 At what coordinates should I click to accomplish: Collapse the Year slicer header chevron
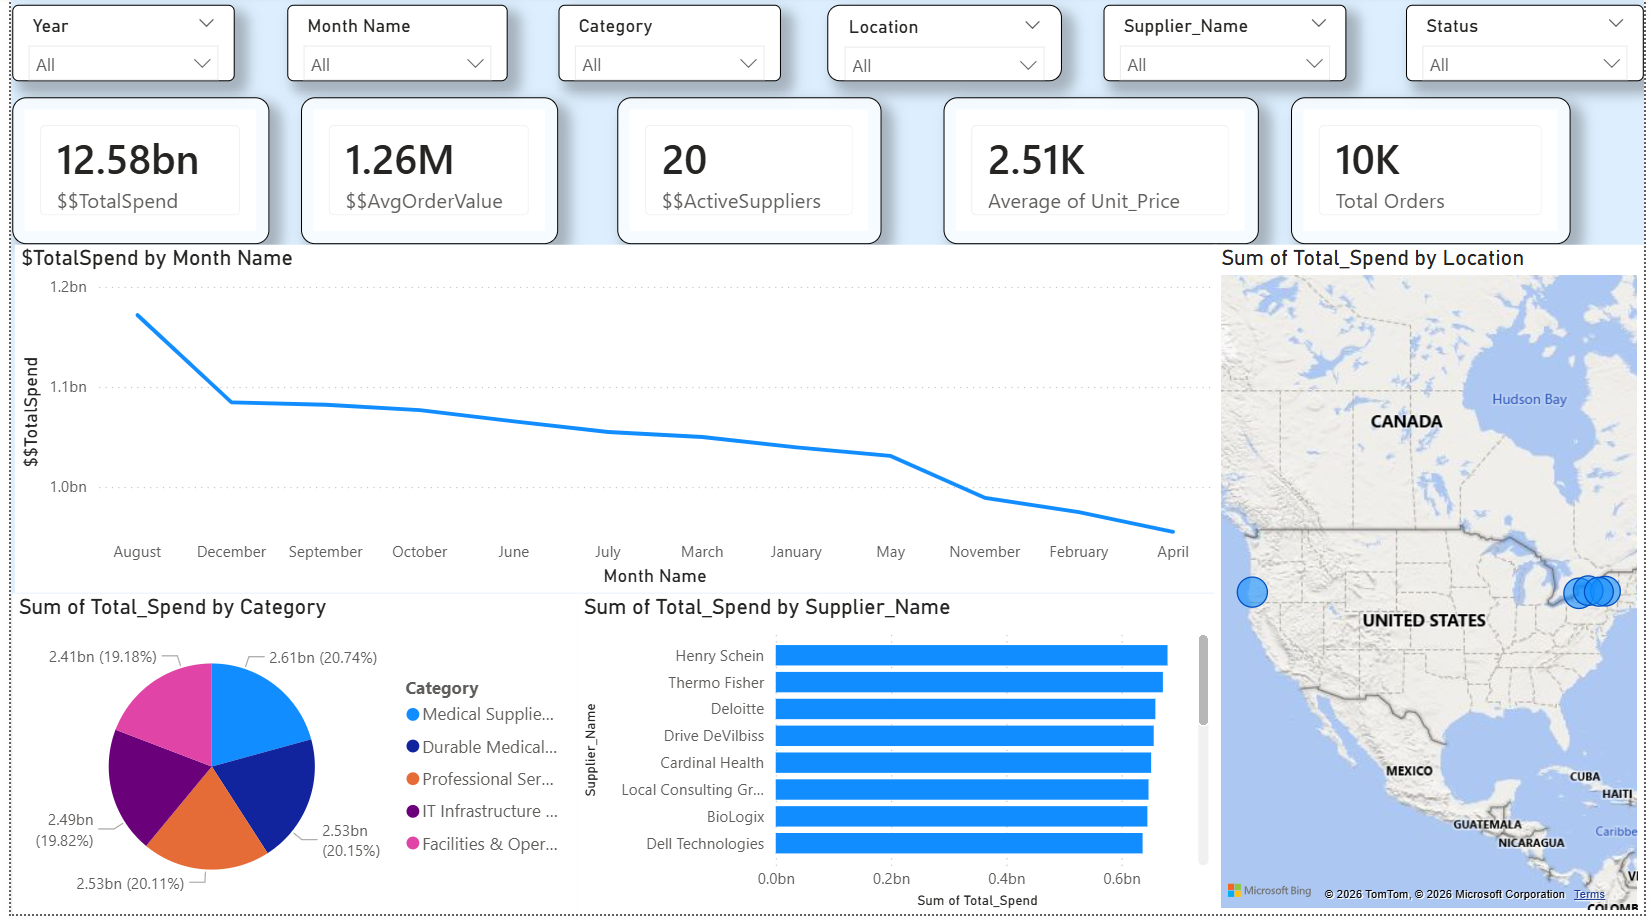click(206, 24)
